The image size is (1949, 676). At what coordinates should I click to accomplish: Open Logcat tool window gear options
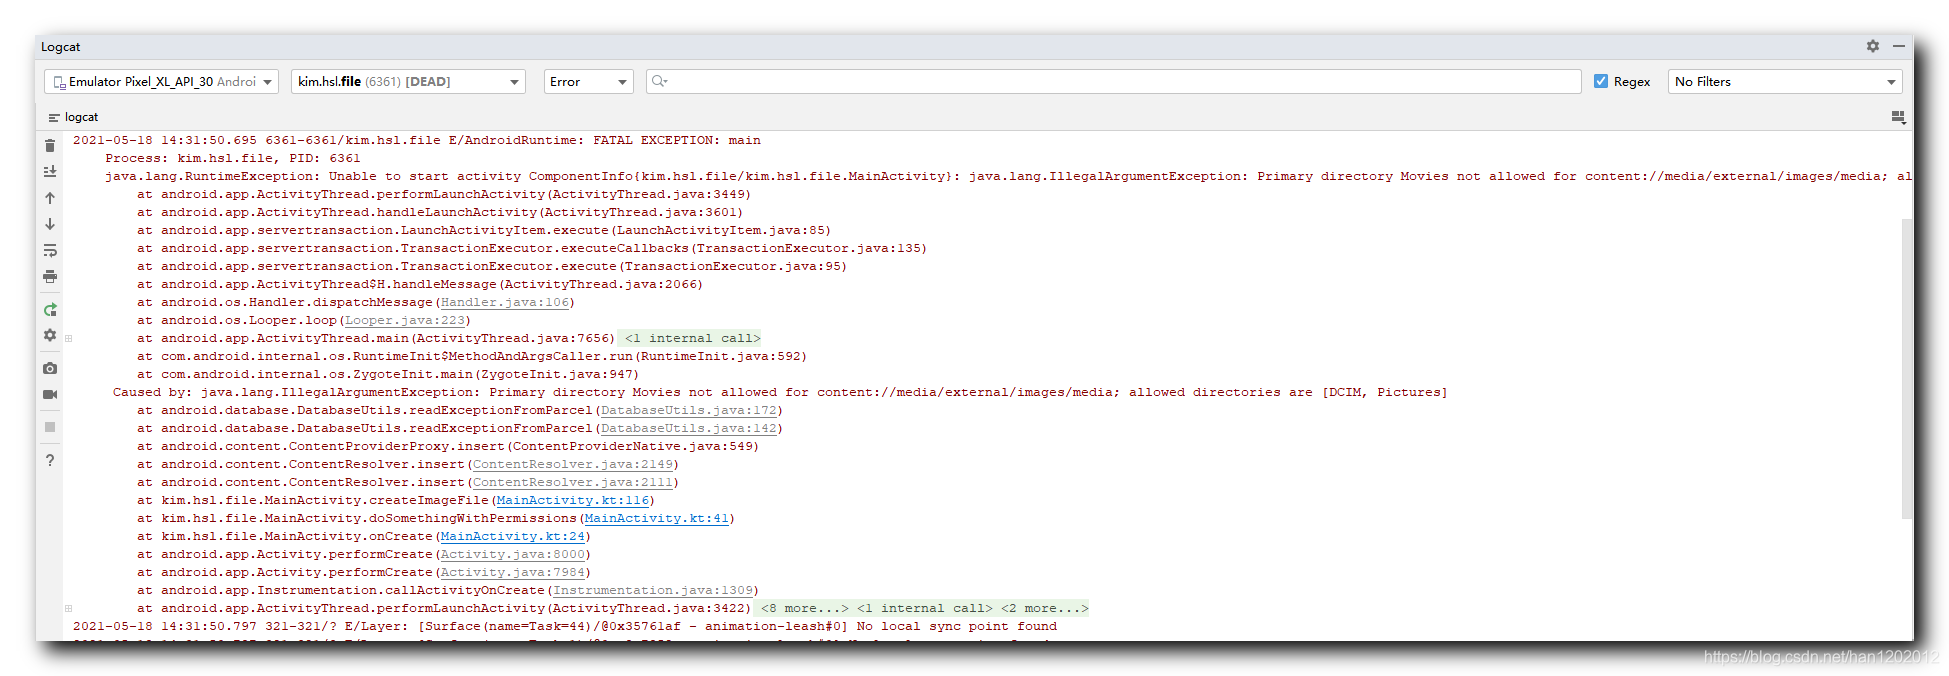pos(1873,46)
